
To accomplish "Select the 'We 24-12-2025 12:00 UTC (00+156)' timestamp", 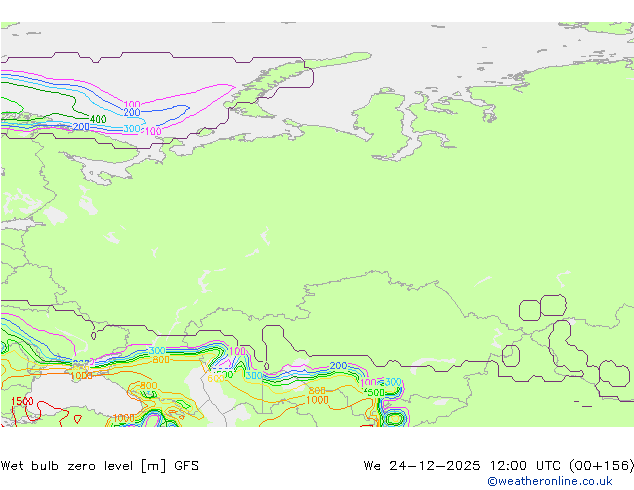I will [x=499, y=466].
